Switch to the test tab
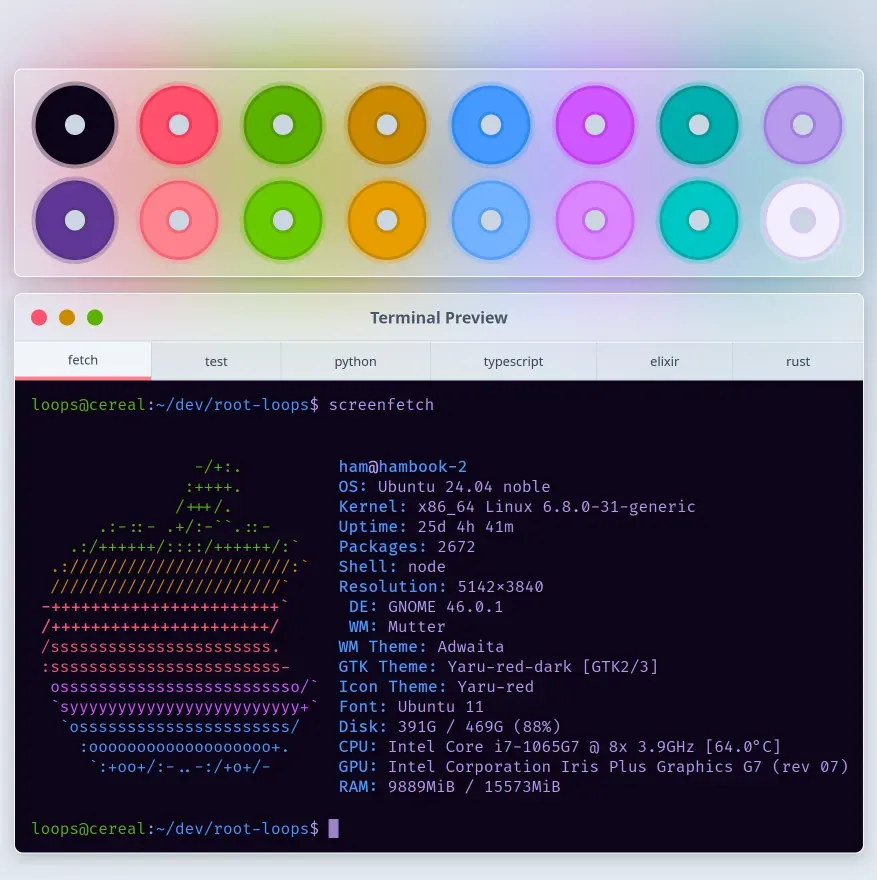 216,361
